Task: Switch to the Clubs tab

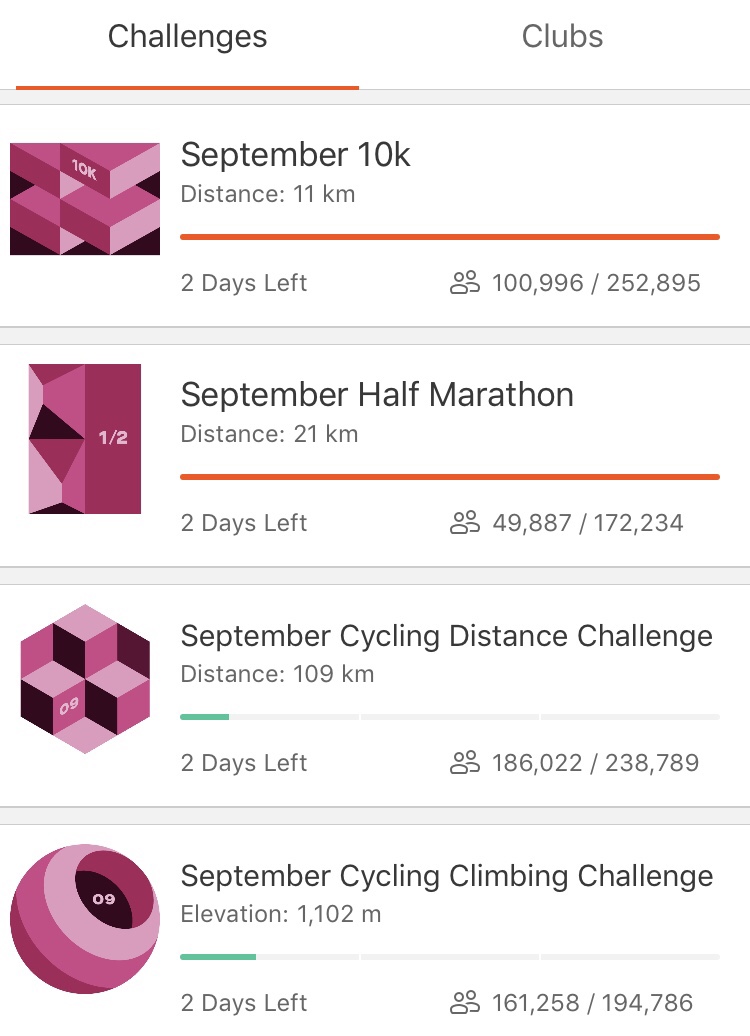Action: [562, 38]
